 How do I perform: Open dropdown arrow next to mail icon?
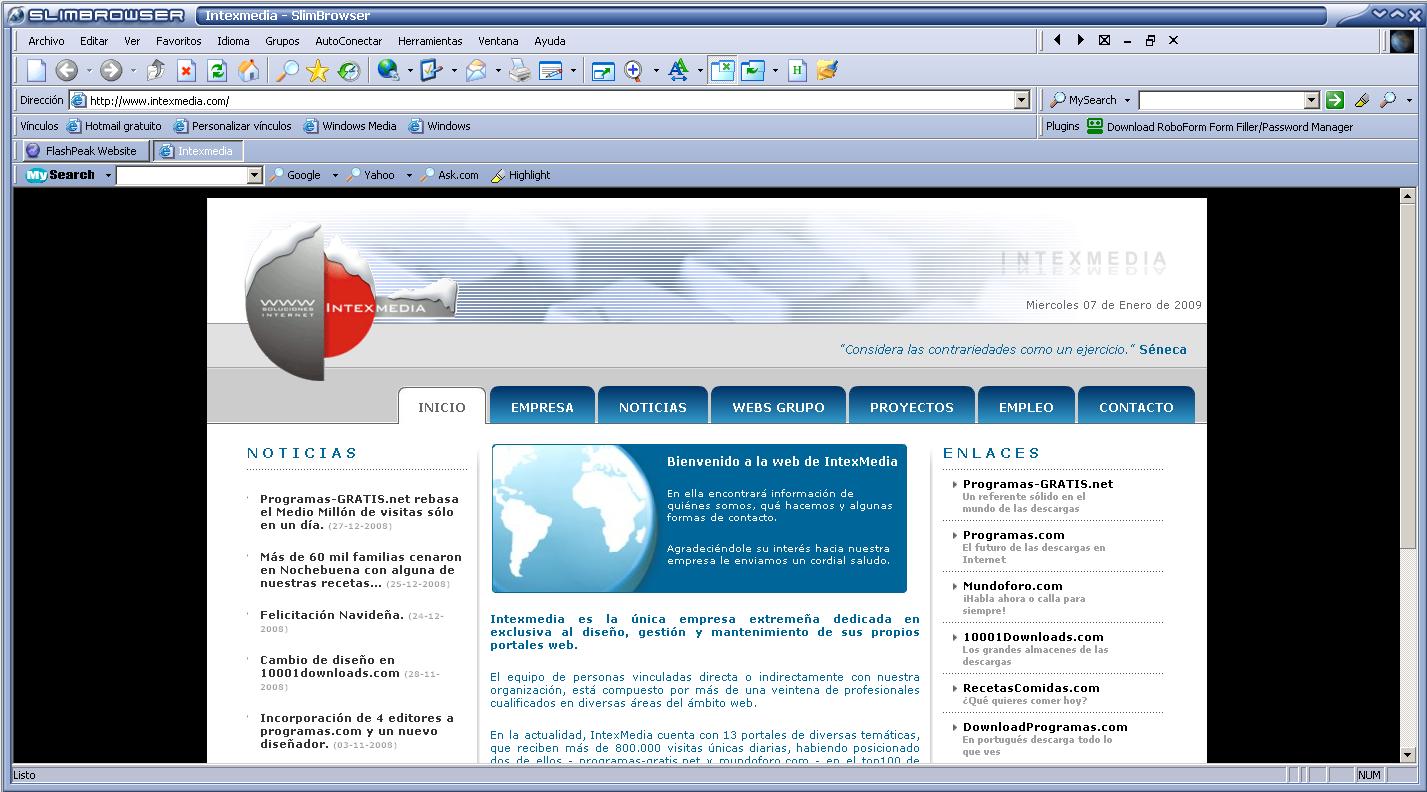498,71
